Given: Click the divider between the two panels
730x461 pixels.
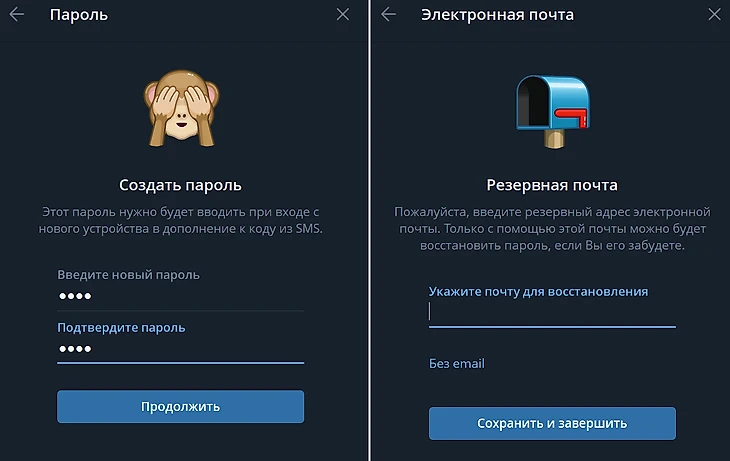Looking at the screenshot, I should pyautogui.click(x=370, y=230).
